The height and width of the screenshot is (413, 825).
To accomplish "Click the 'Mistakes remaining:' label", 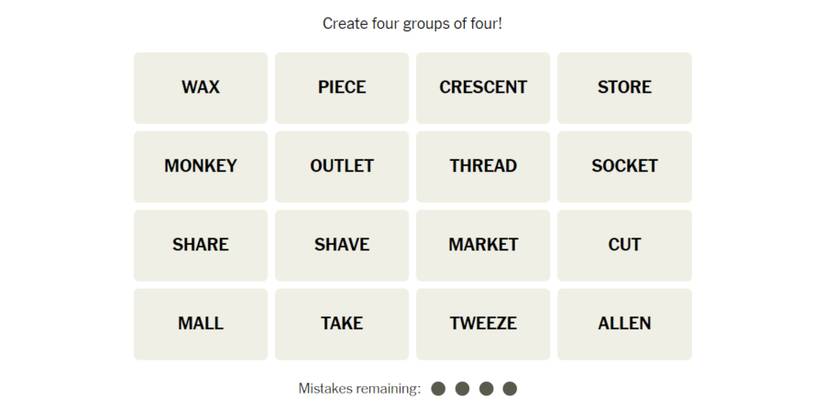I will 359,389.
